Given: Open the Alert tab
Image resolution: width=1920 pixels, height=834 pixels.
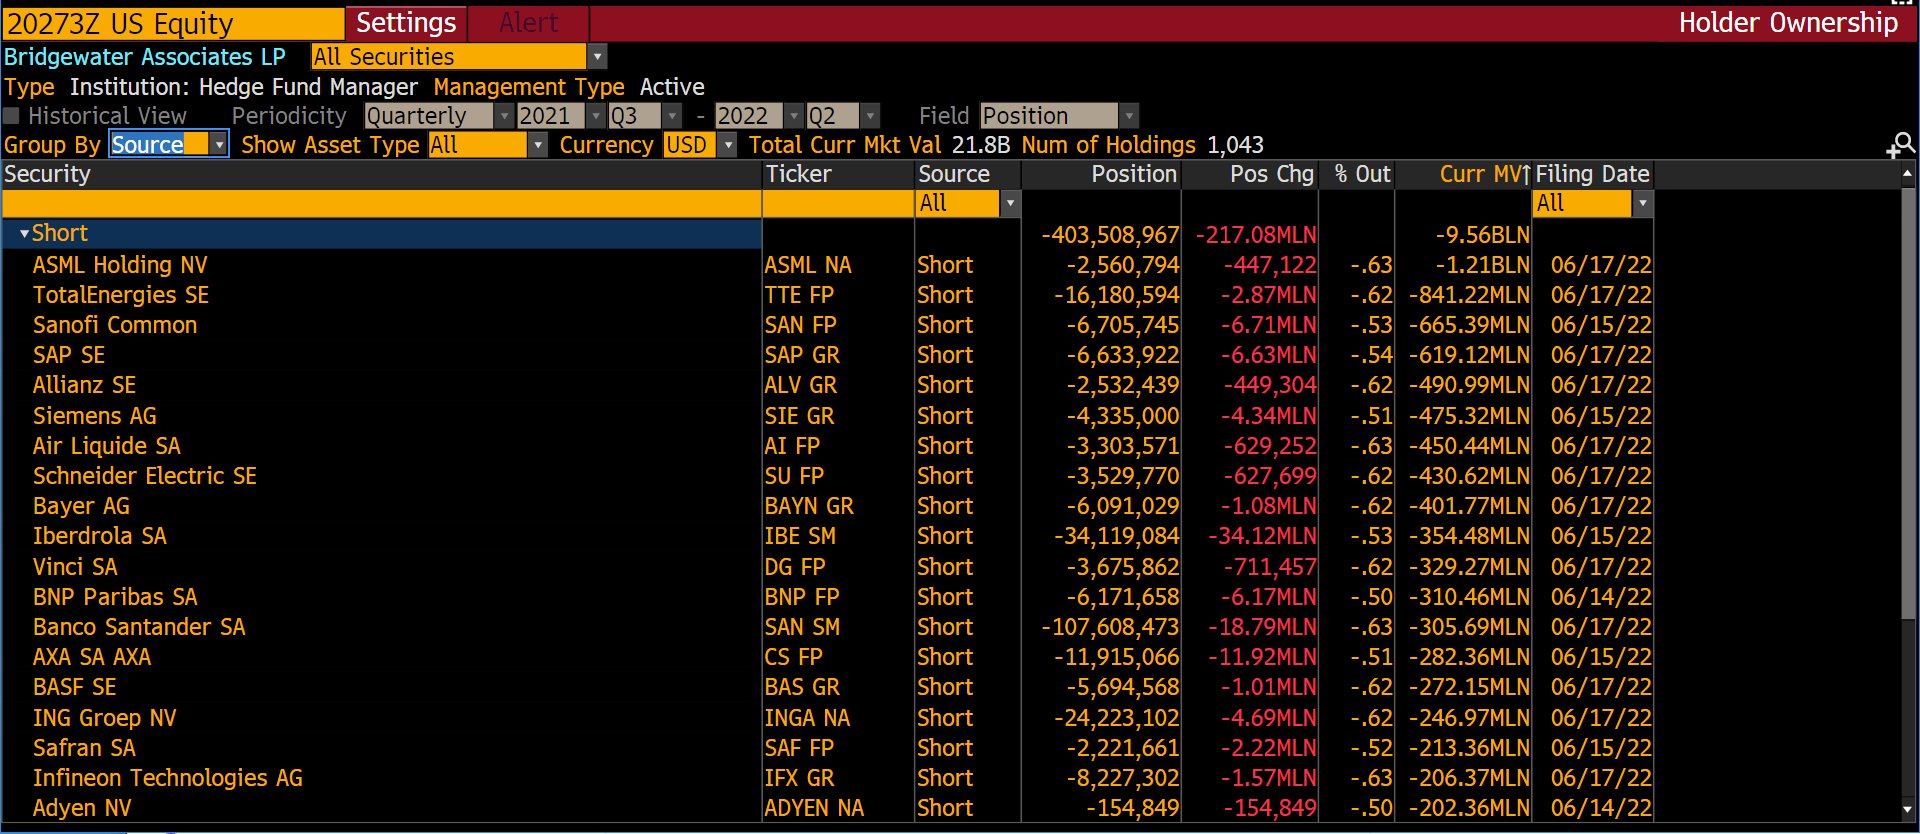Looking at the screenshot, I should 529,23.
